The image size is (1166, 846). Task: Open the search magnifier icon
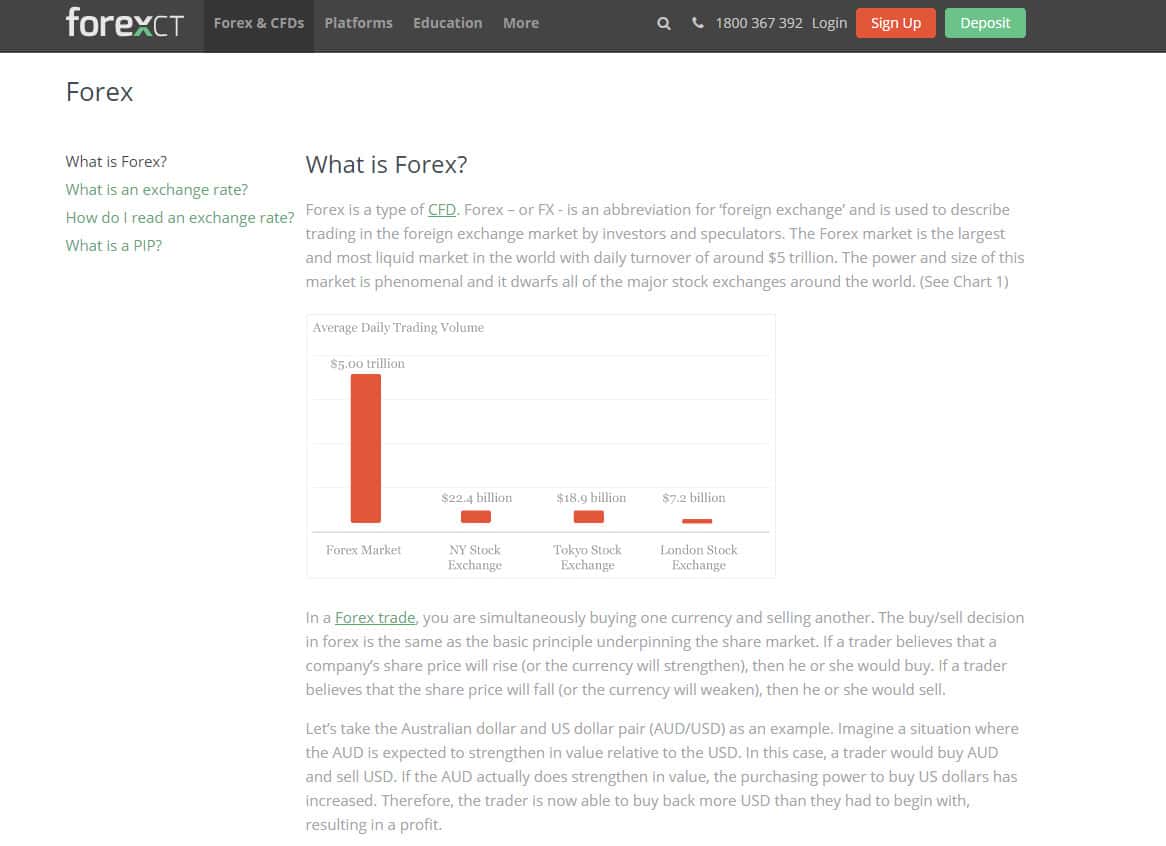click(x=664, y=23)
